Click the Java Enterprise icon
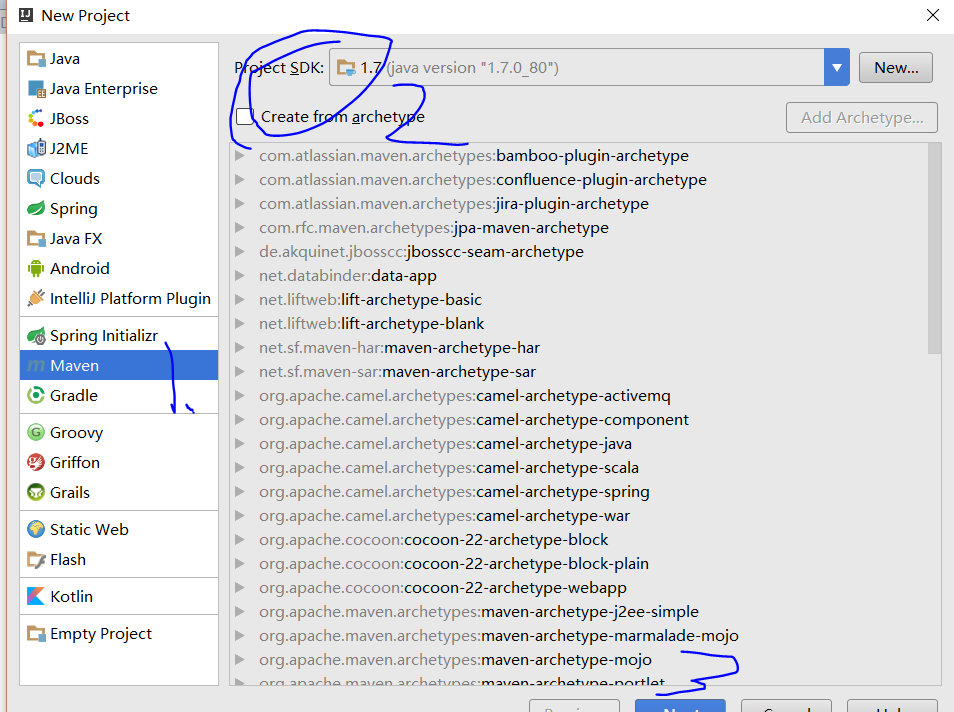 (37, 89)
